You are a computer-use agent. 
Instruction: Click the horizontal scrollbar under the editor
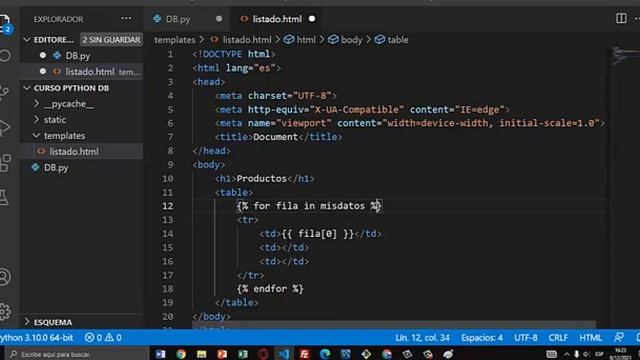pyautogui.click(x=394, y=325)
